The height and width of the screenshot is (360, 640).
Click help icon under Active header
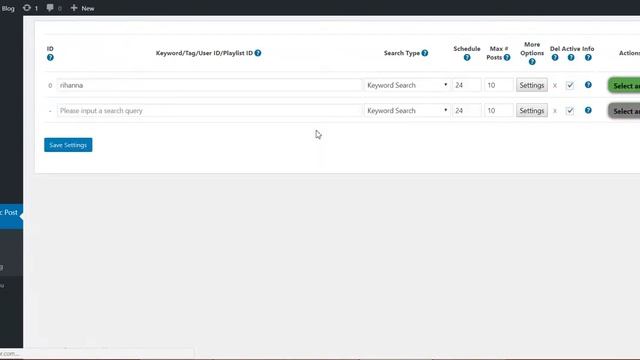coord(571,58)
